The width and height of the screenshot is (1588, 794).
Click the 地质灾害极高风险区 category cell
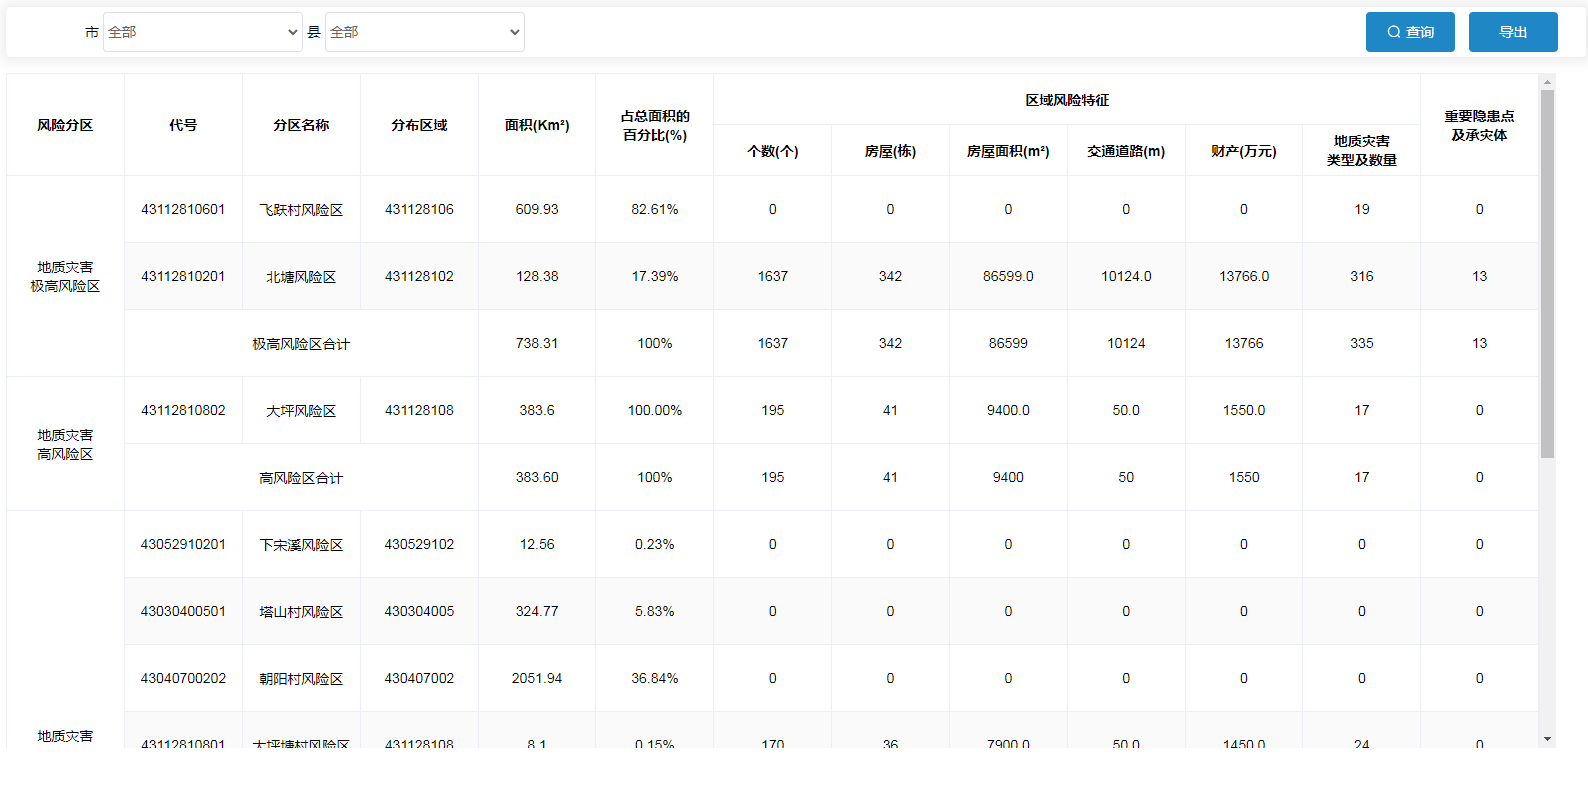coord(65,276)
